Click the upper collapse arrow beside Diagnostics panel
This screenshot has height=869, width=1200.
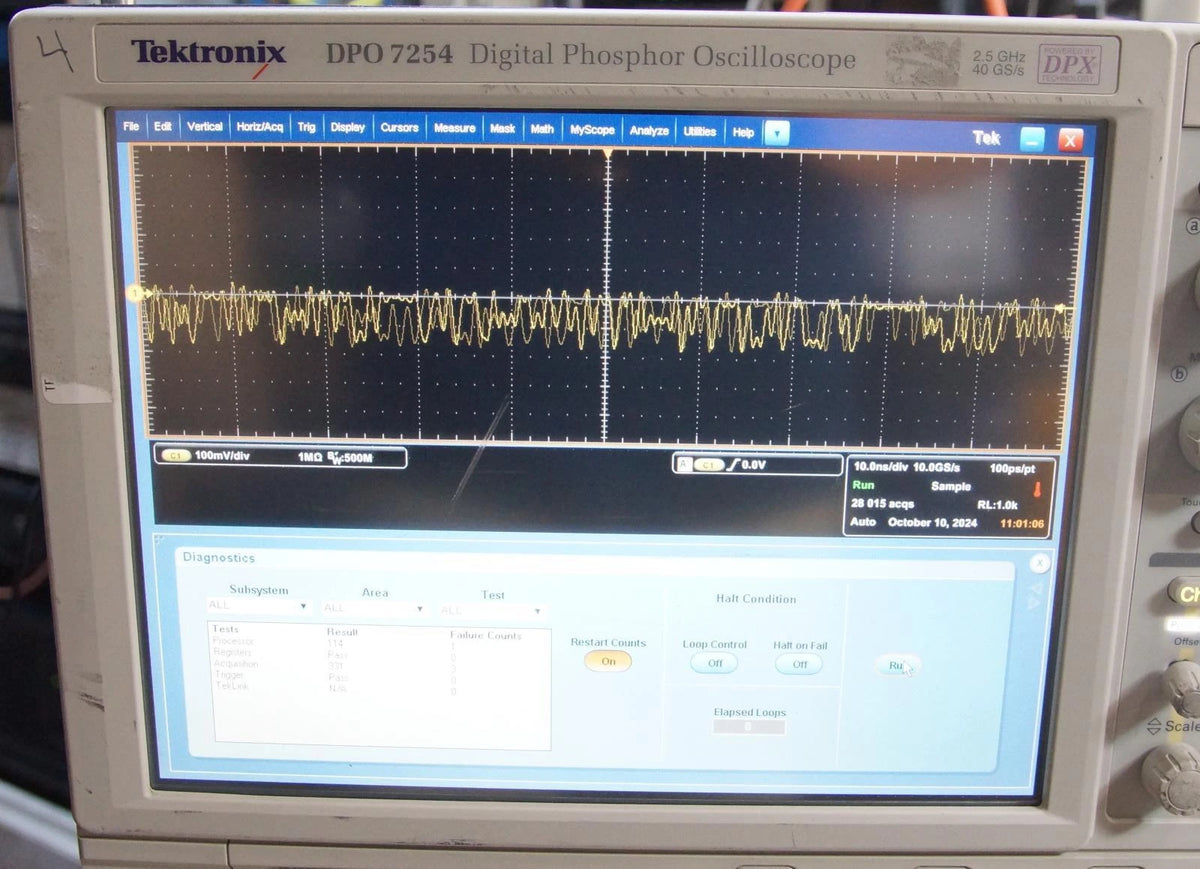click(x=1036, y=587)
